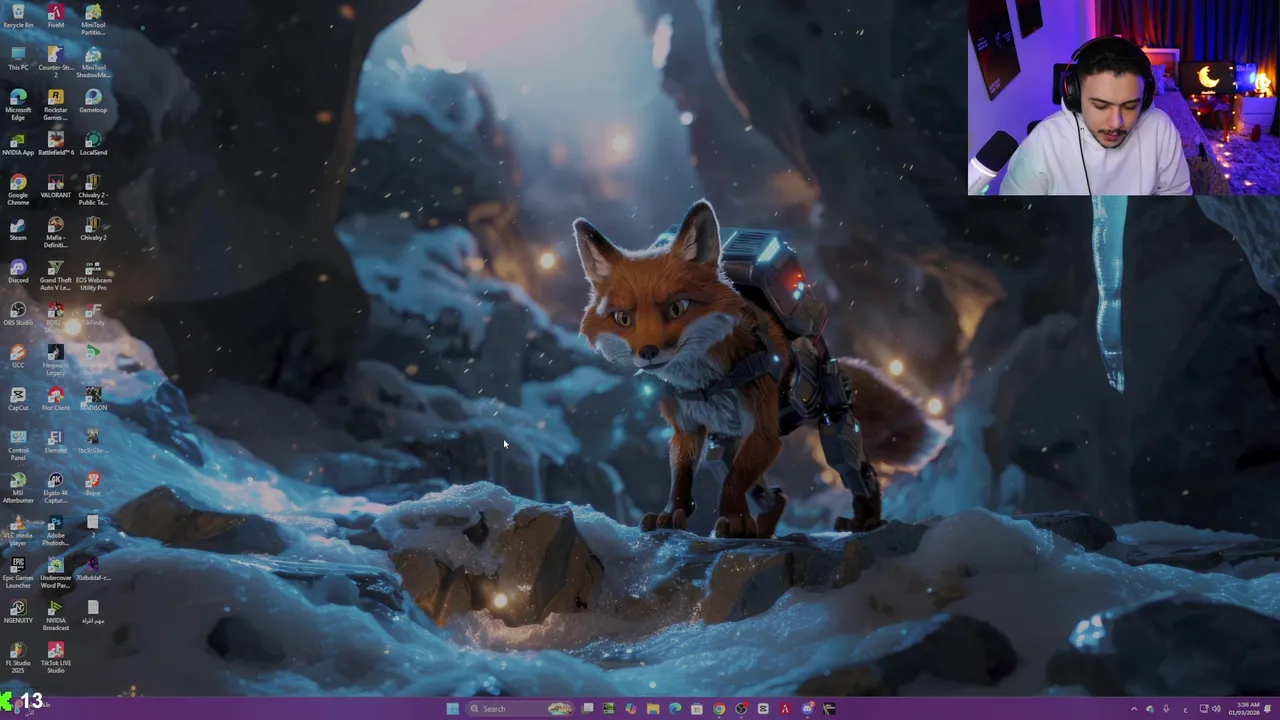Open CapCut from the taskbar

point(763,709)
